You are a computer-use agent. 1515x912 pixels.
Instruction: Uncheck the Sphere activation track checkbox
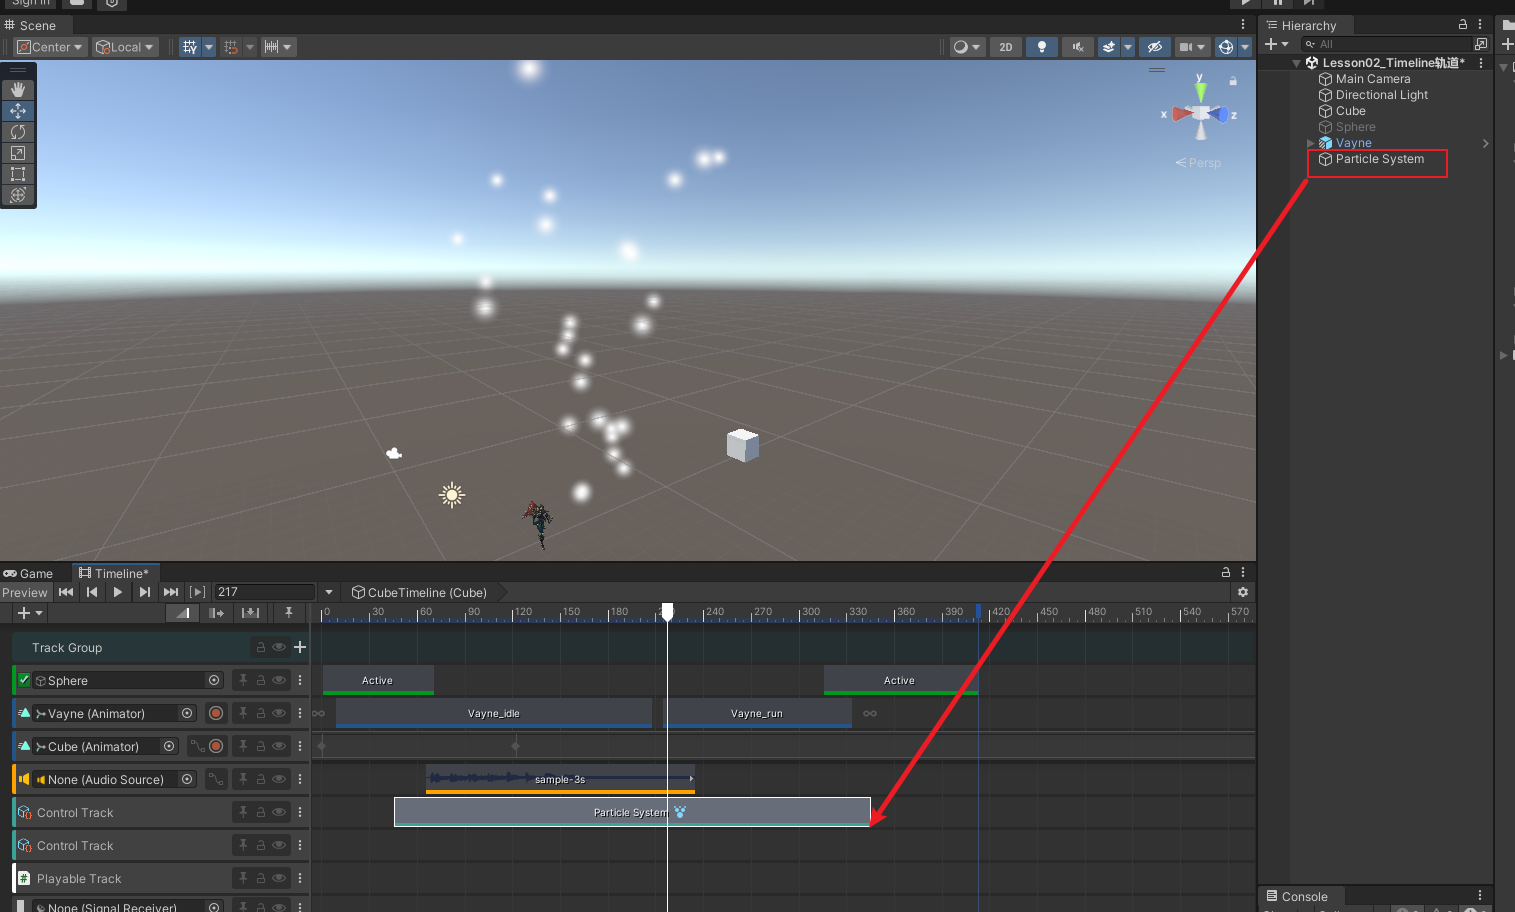pyautogui.click(x=24, y=680)
